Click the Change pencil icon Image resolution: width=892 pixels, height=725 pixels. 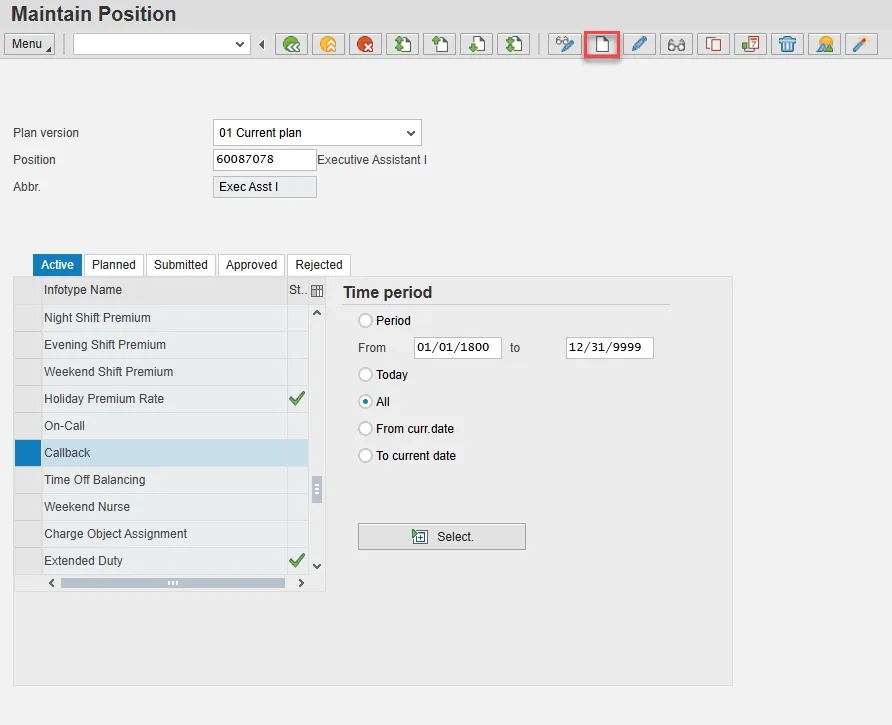point(640,44)
